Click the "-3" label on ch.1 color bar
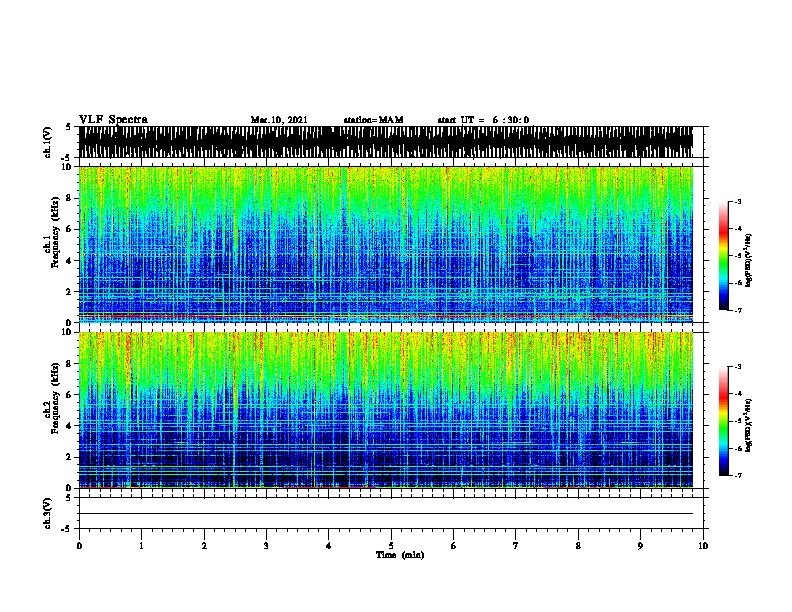Viewport: 792px width, 612px height. coord(737,202)
